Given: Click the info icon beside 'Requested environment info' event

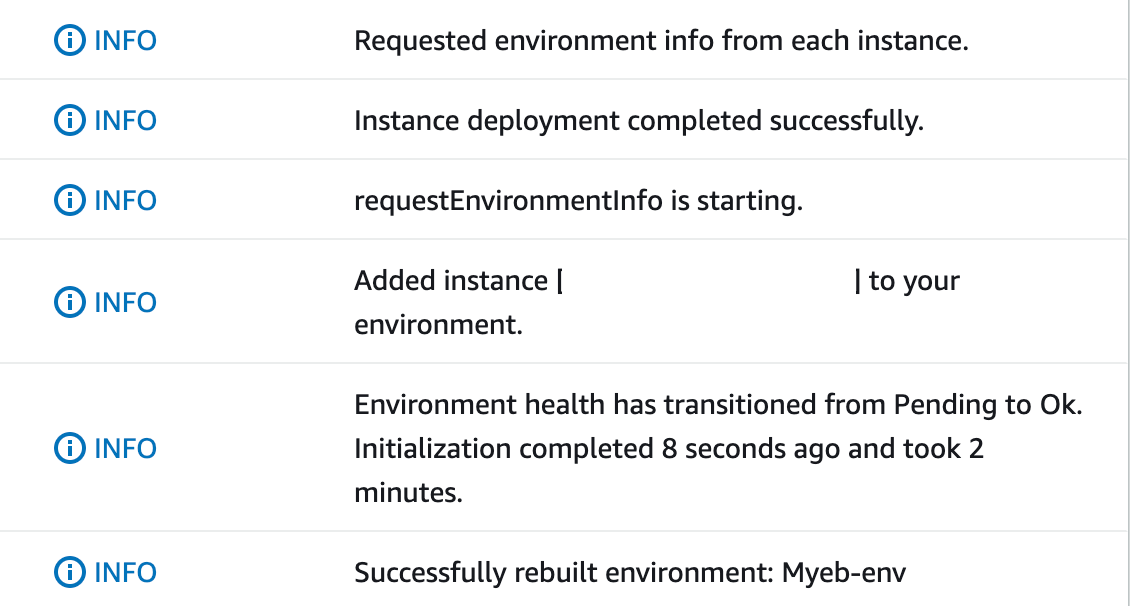Looking at the screenshot, I should (x=69, y=41).
